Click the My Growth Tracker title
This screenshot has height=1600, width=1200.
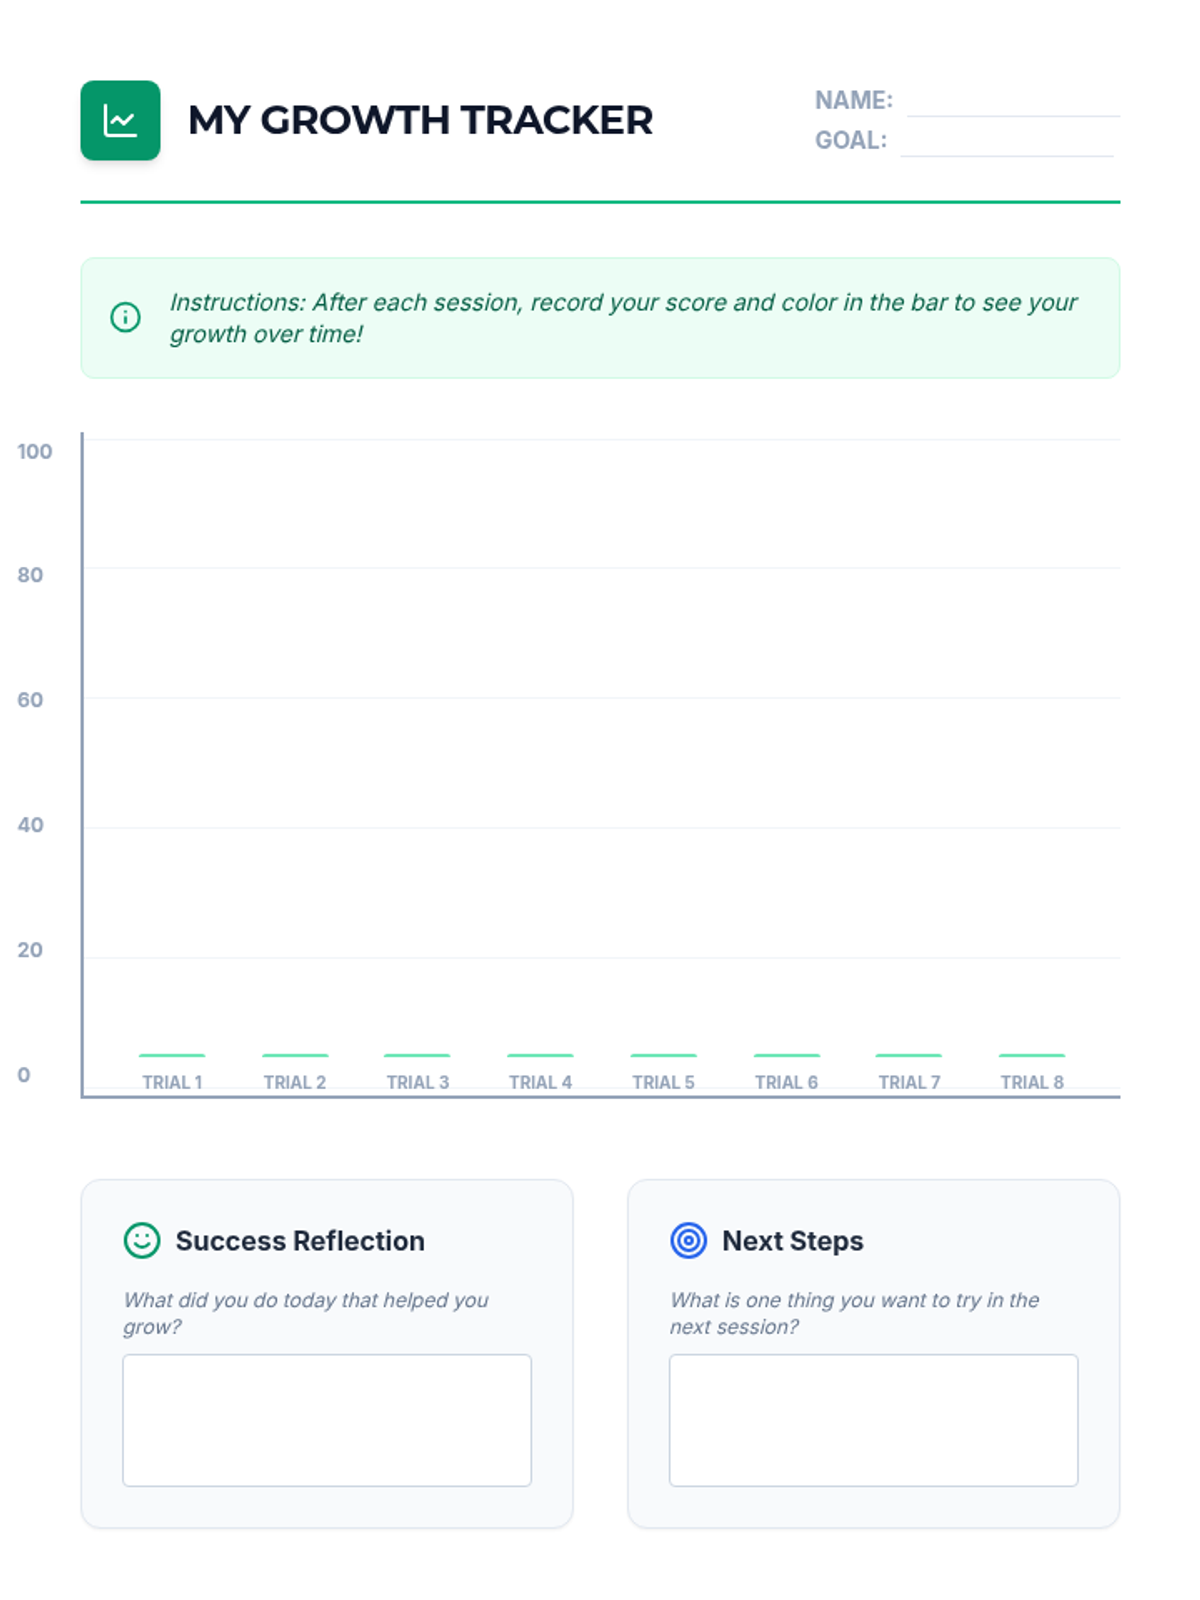coord(420,121)
